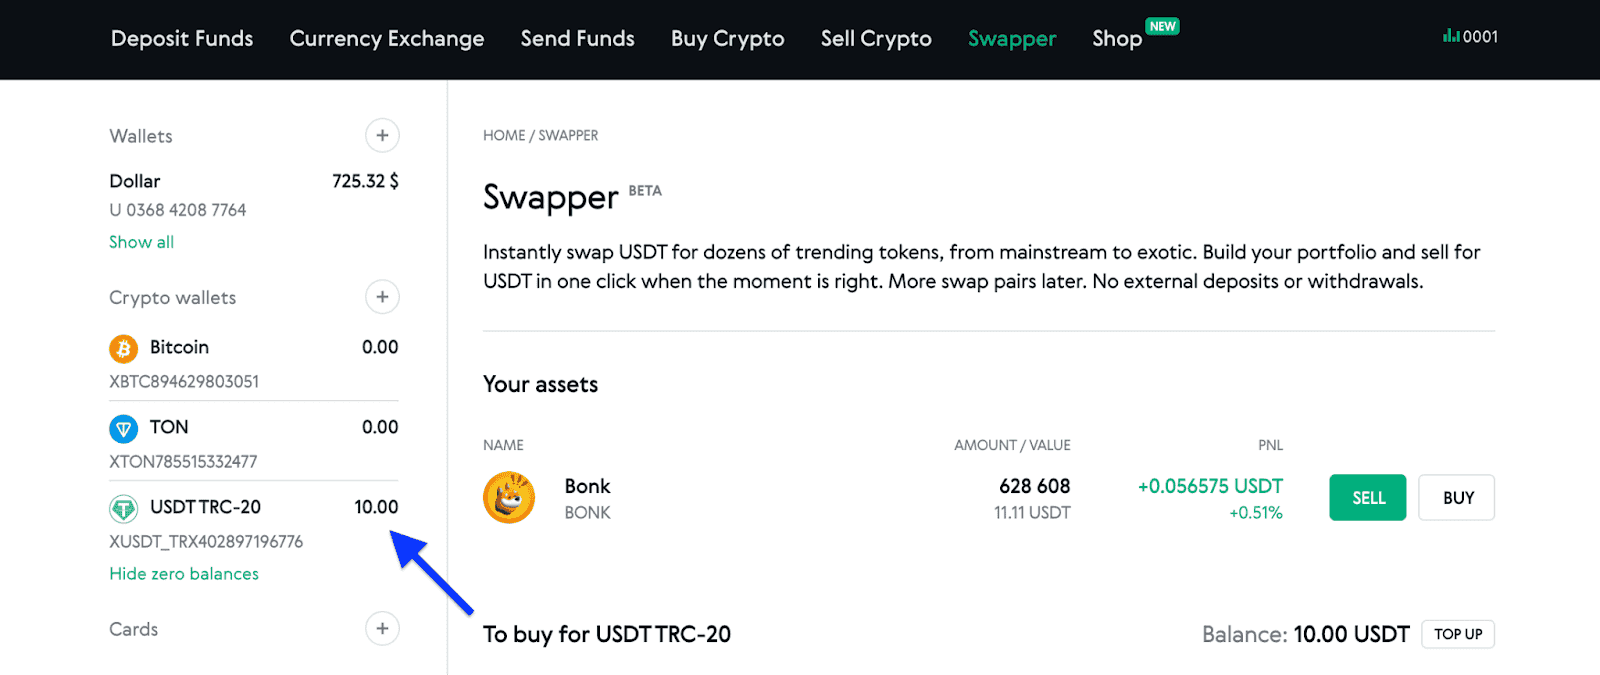Click the green USDT TRC-20 icon
The width and height of the screenshot is (1600, 675).
123,509
